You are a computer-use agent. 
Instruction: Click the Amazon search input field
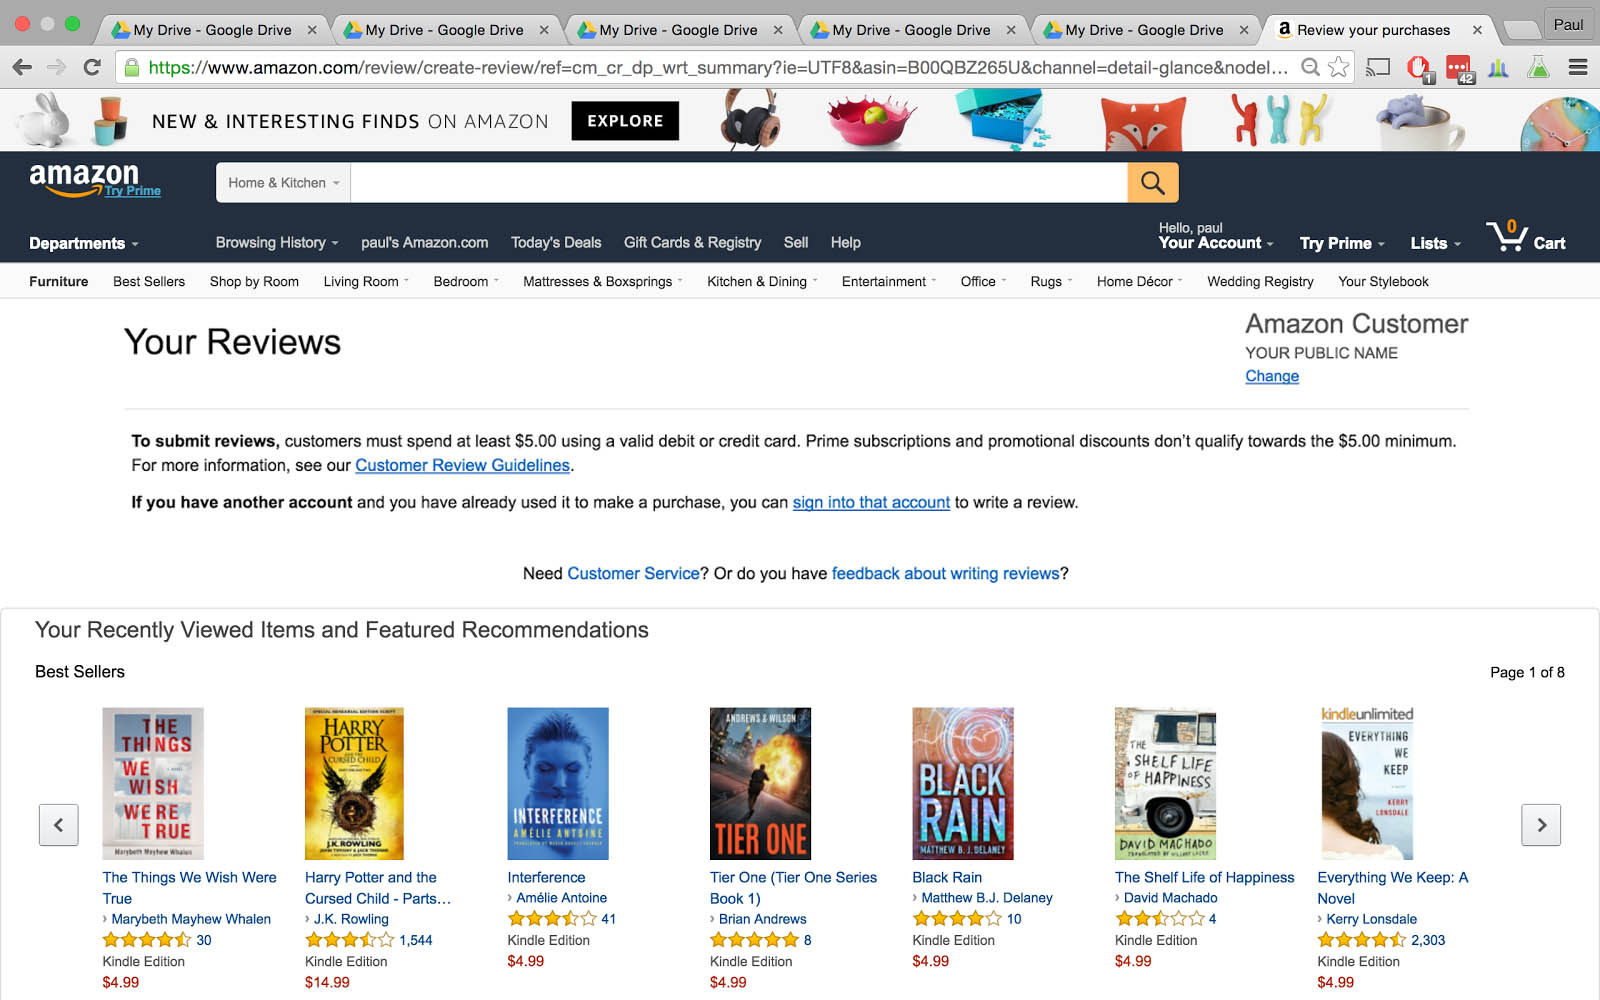point(739,182)
